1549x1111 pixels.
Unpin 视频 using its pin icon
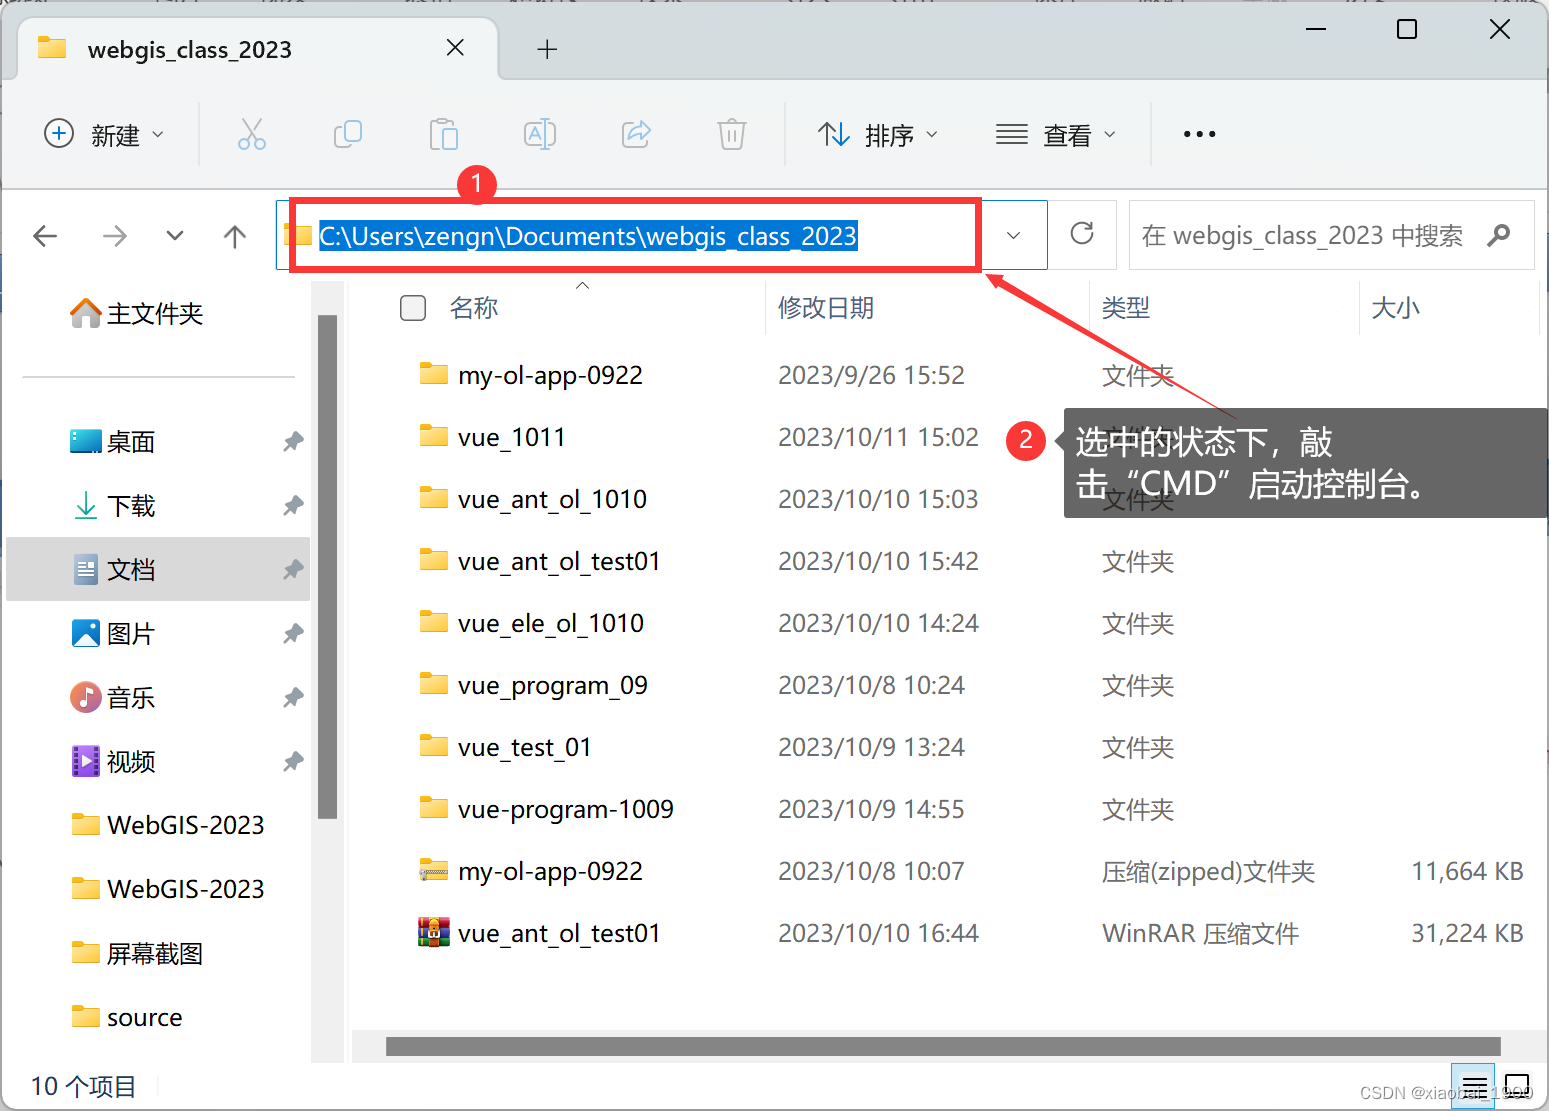[x=293, y=761]
